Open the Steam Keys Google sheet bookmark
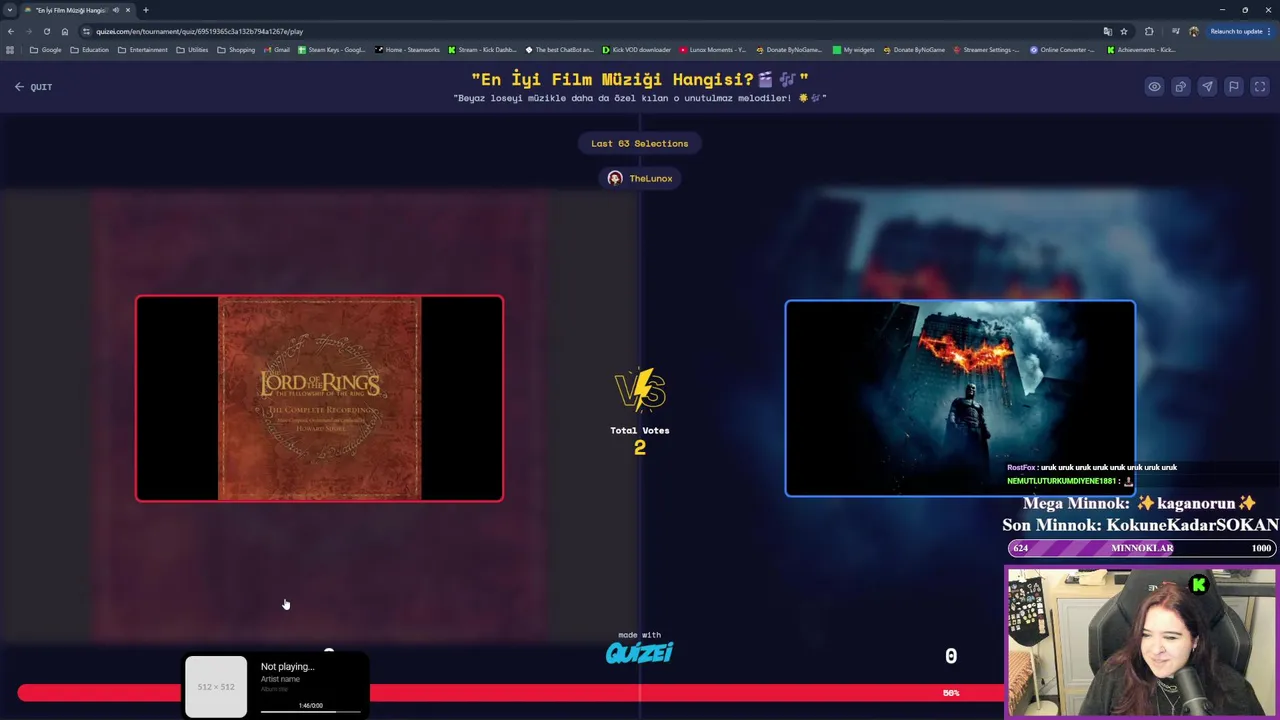Viewport: 1280px width, 720px height. point(332,50)
